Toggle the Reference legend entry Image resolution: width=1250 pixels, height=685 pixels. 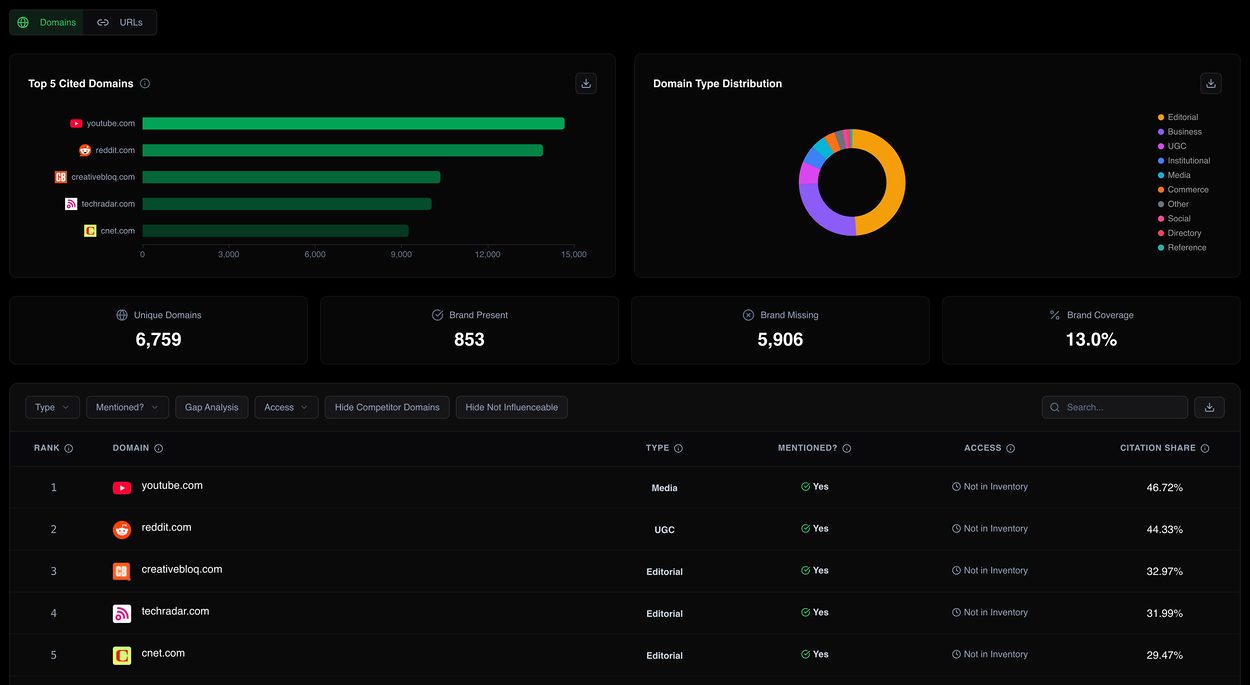pyautogui.click(x=1182, y=247)
